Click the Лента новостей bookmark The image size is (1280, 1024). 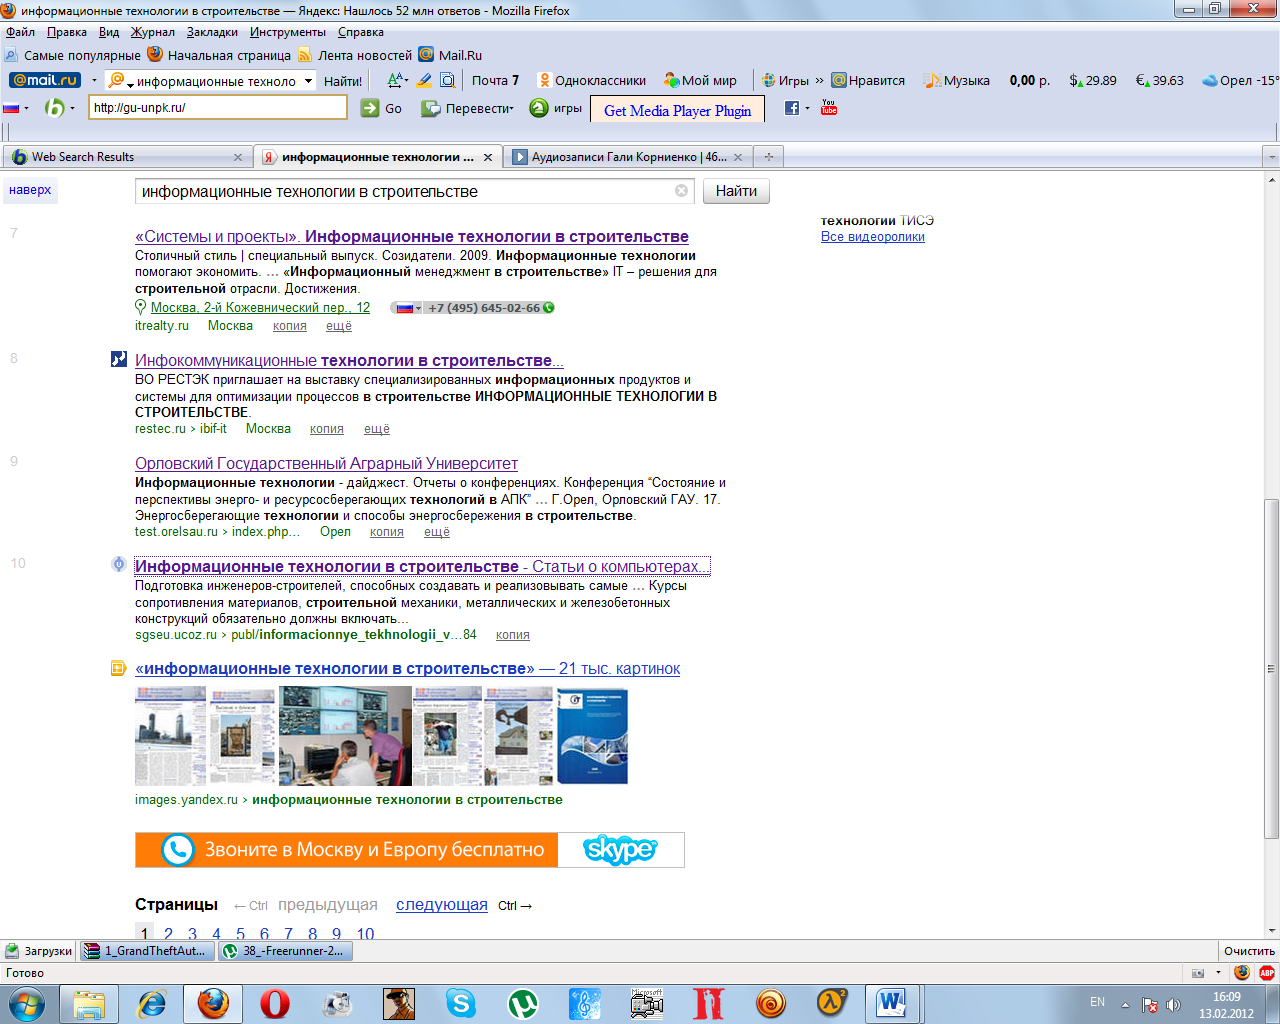point(355,55)
